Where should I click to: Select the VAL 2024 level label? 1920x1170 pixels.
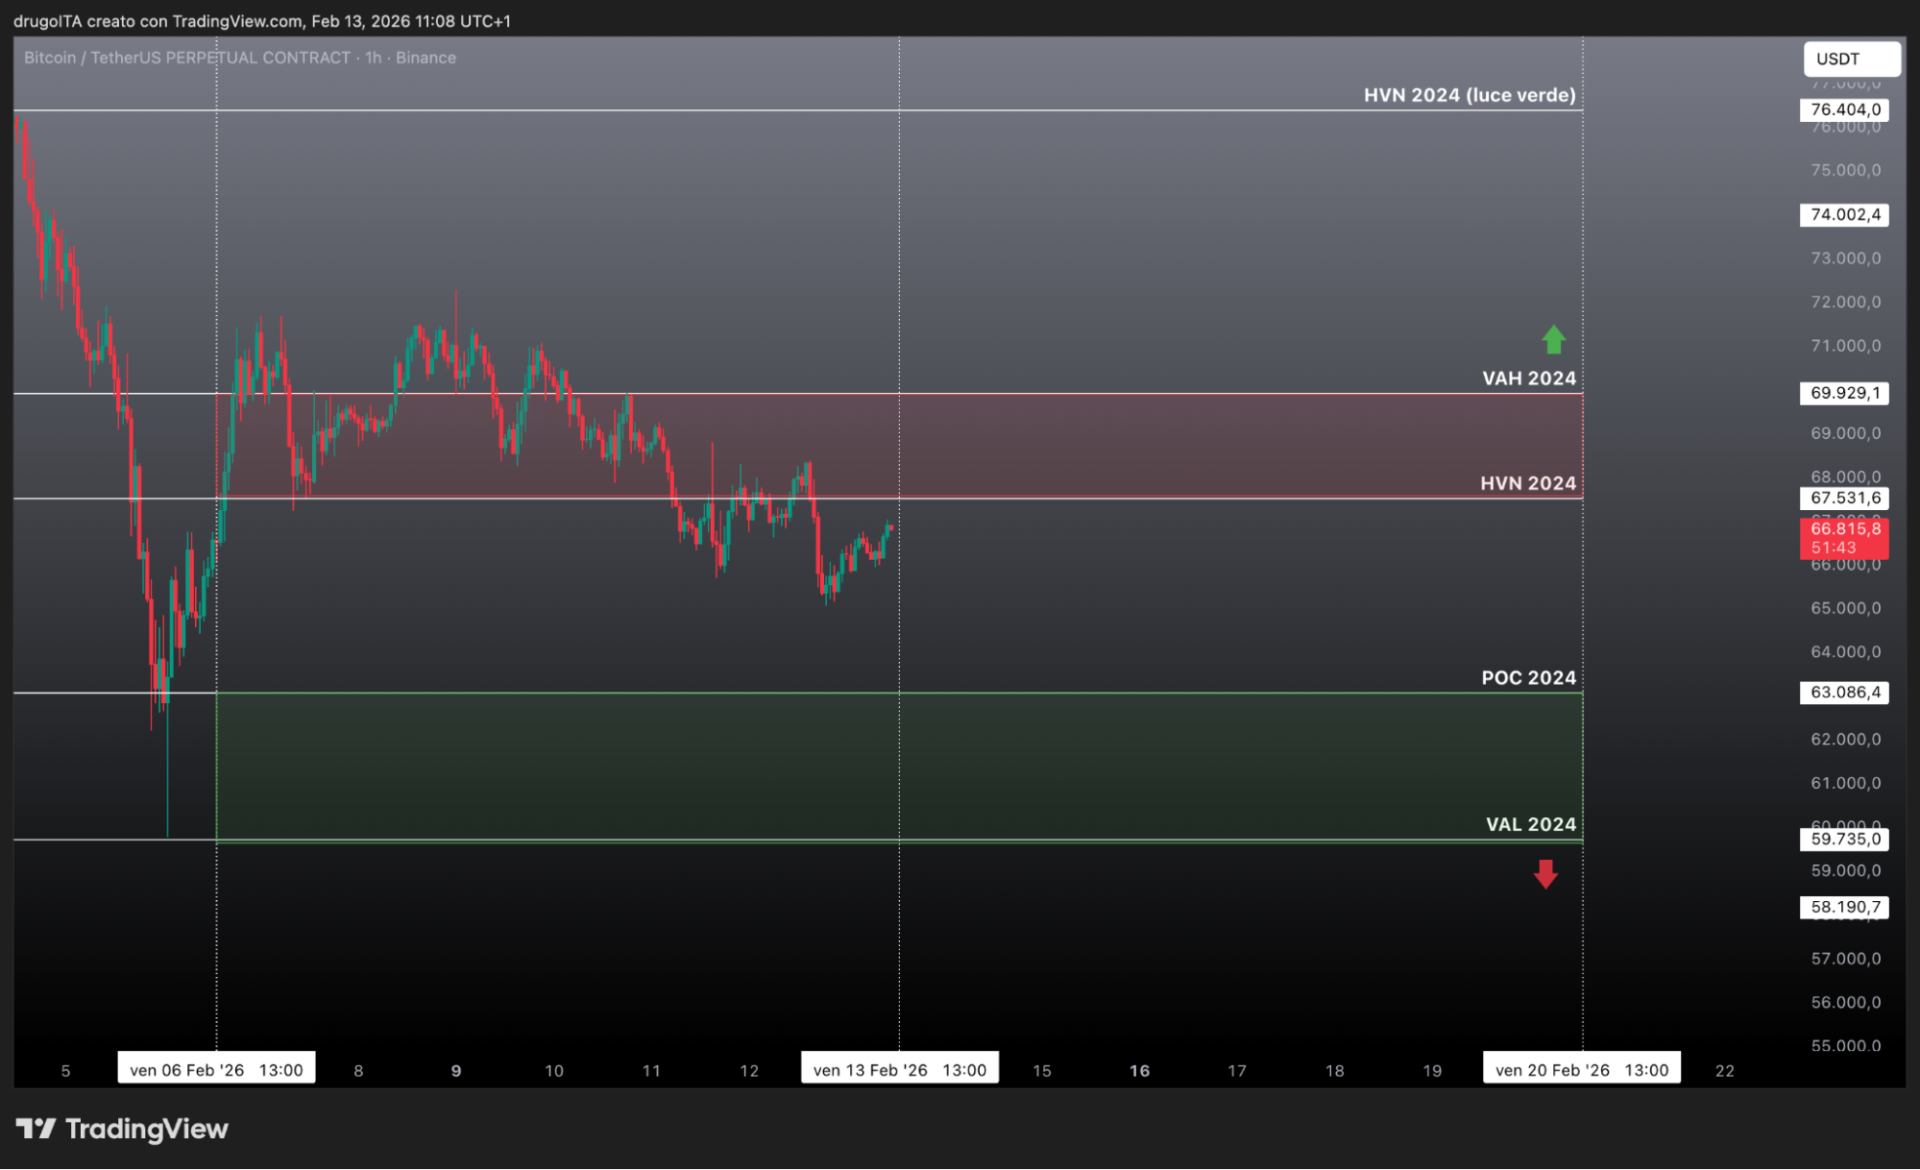click(1530, 824)
